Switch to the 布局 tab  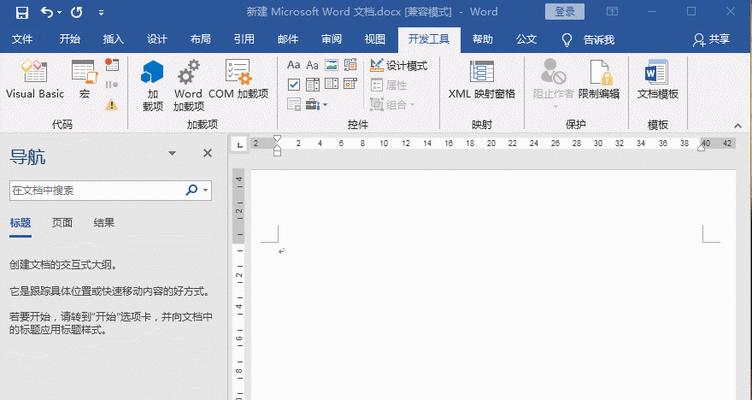point(200,39)
